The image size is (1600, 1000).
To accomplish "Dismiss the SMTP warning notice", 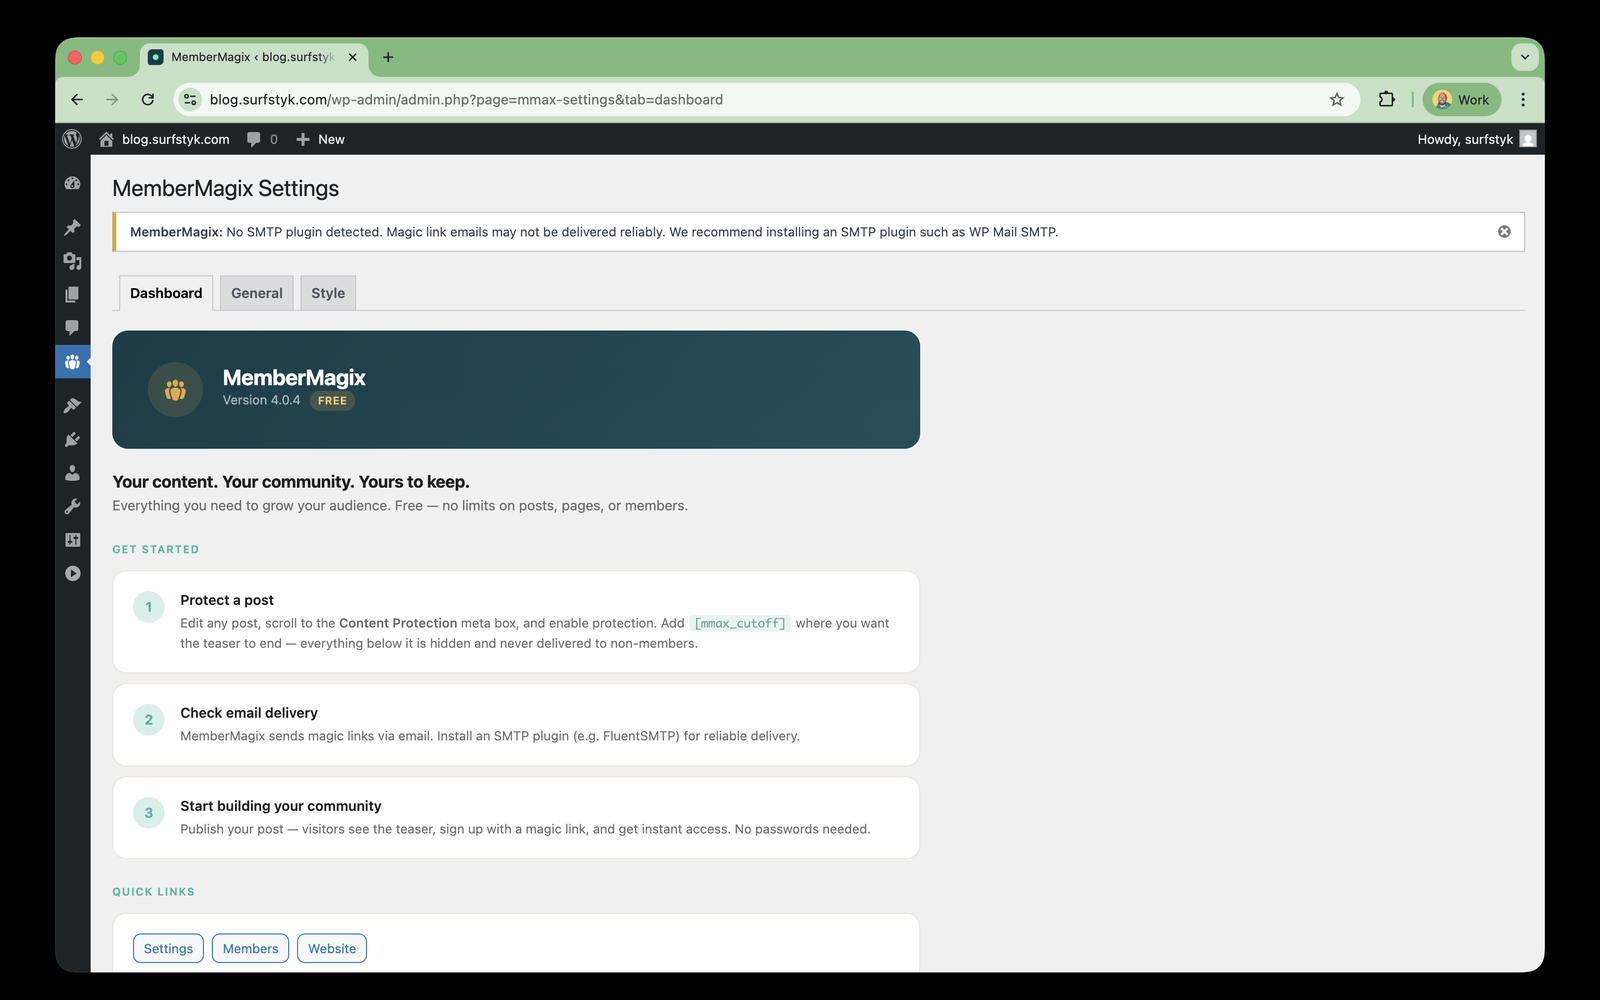I will [1504, 231].
